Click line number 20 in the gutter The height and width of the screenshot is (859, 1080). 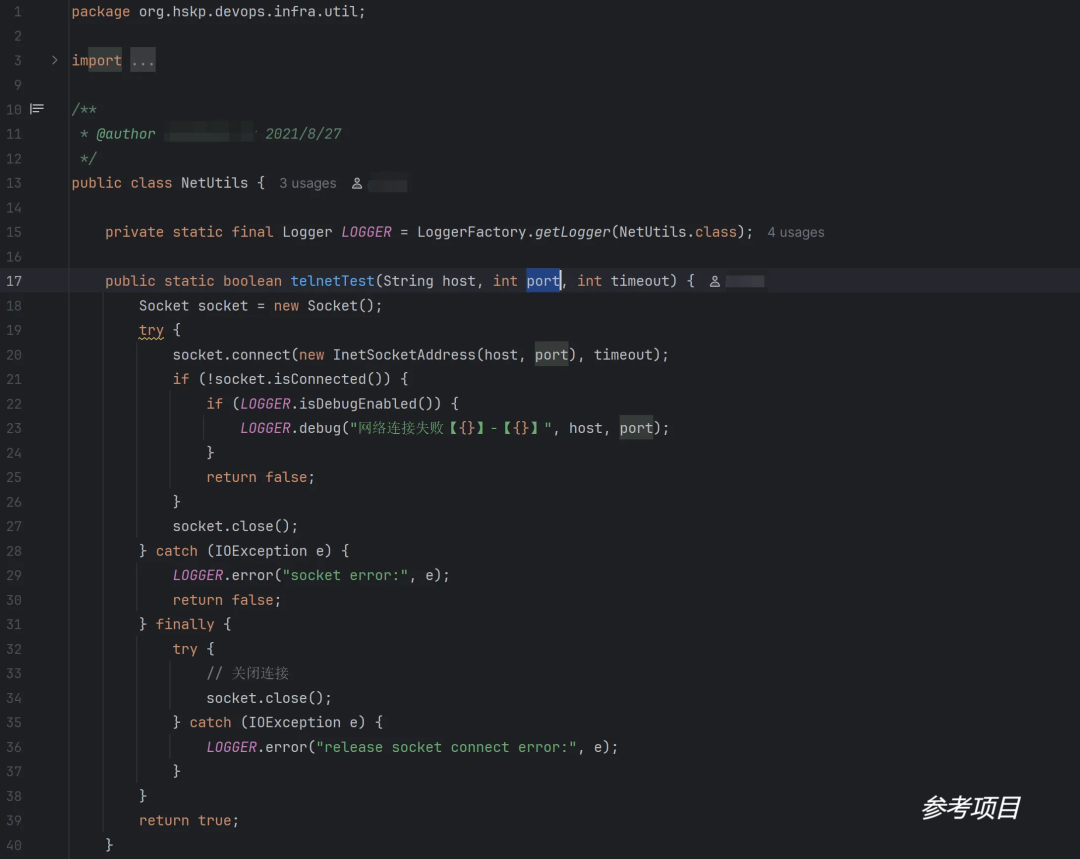point(14,355)
